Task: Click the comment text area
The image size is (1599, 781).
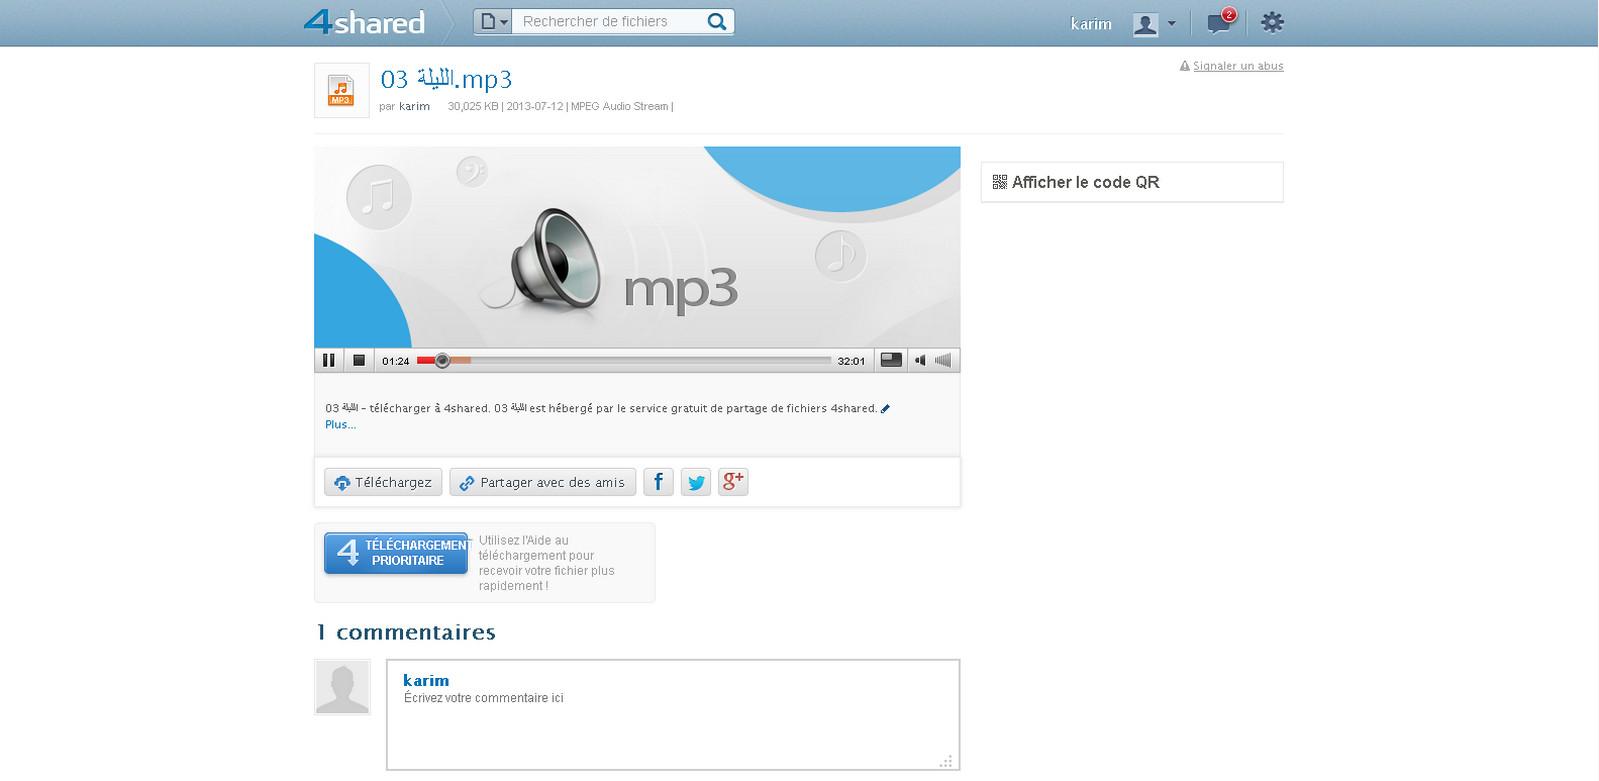Action: click(673, 715)
